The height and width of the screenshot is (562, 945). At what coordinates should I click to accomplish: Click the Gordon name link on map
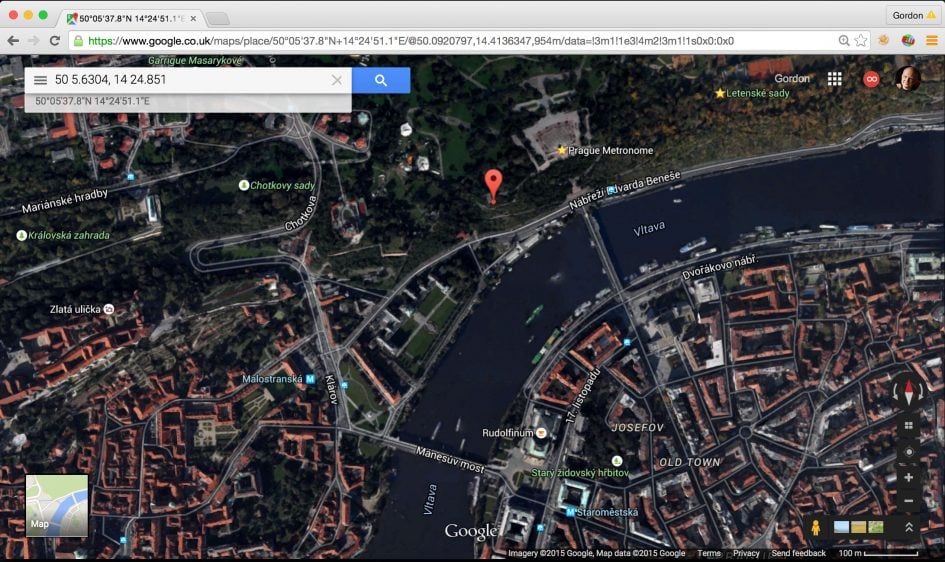click(x=792, y=78)
